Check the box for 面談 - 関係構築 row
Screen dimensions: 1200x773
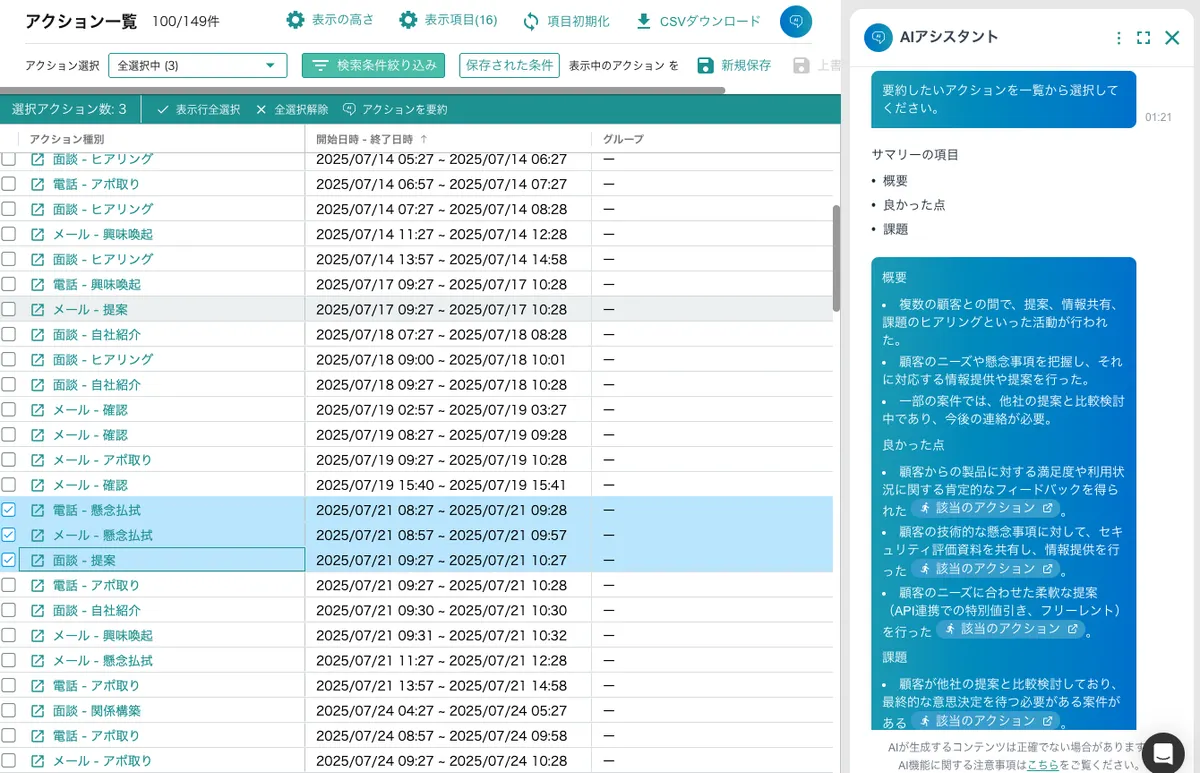click(x=9, y=711)
